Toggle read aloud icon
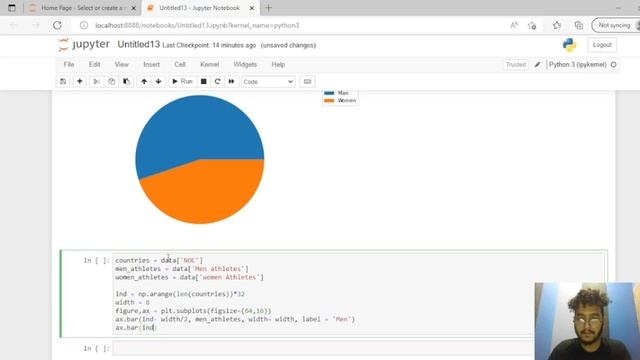The height and width of the screenshot is (360, 640). pyautogui.click(x=514, y=25)
